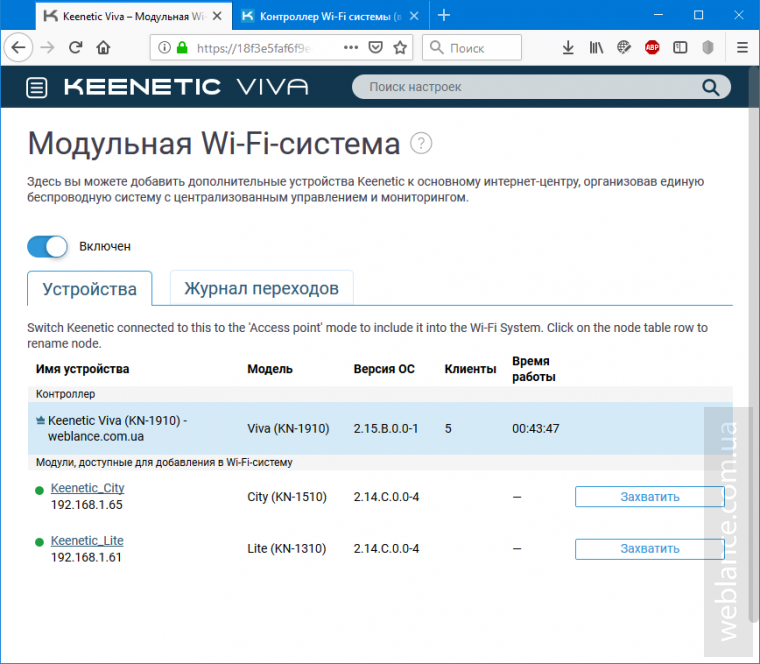Screen dimensions: 760x664
Task: Click the grey shield extension icon
Action: click(708, 47)
